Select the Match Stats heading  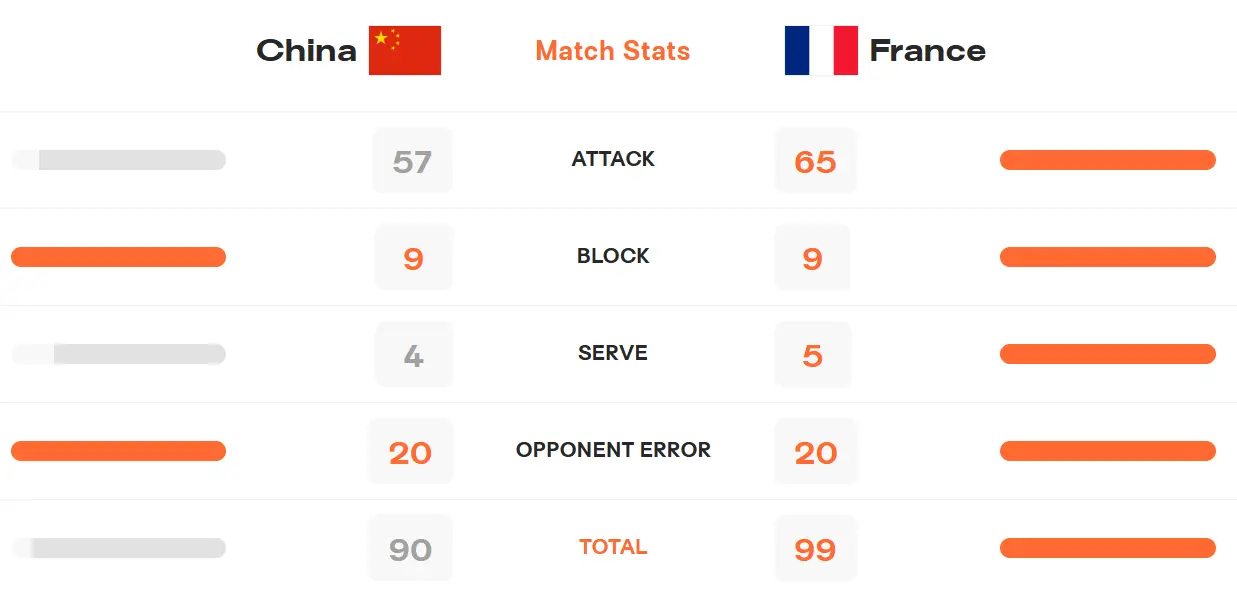(613, 51)
